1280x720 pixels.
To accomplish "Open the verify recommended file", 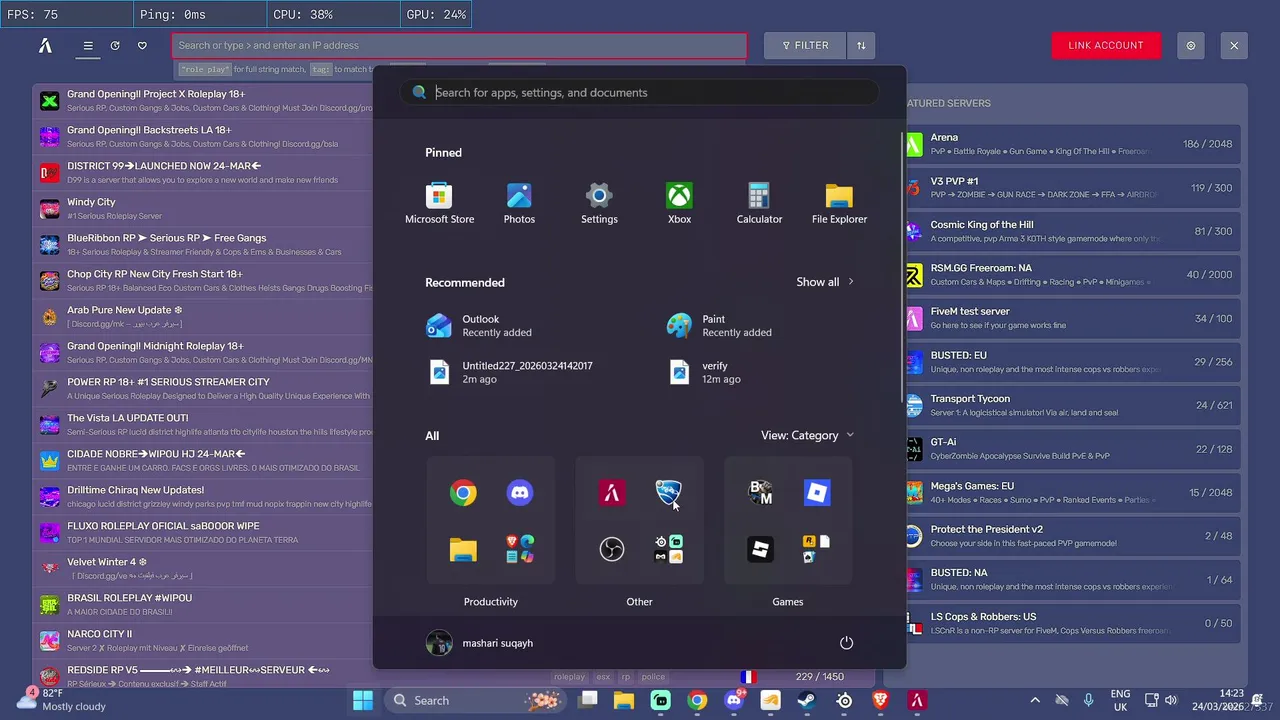I will (708, 372).
